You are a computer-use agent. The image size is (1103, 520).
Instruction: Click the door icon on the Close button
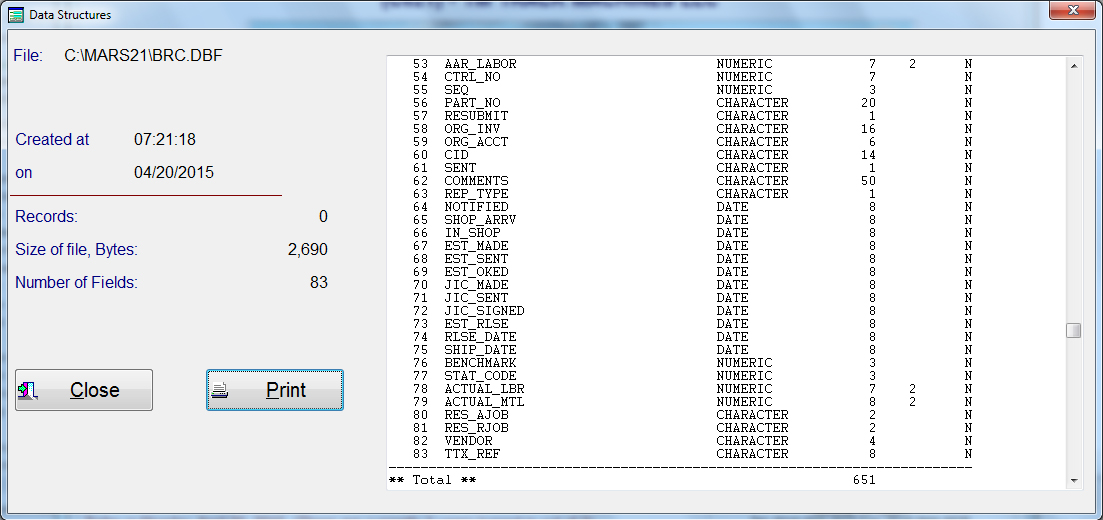click(x=28, y=391)
